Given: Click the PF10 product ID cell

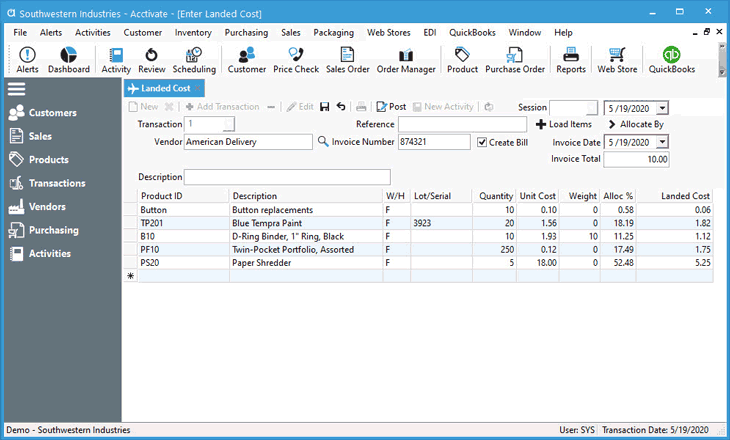Looking at the screenshot, I should pyautogui.click(x=184, y=250).
